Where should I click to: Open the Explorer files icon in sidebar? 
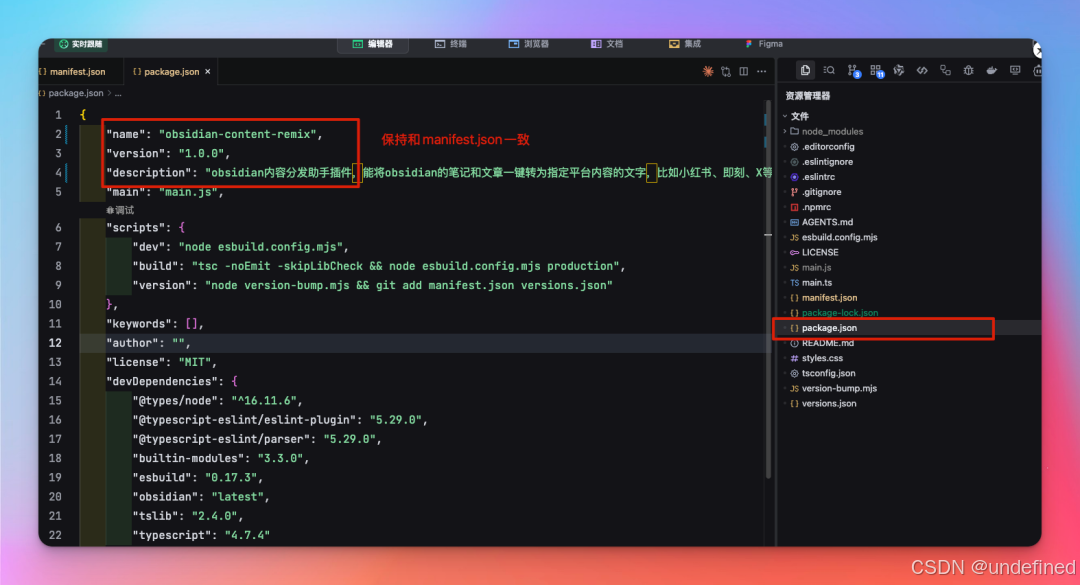pyautogui.click(x=805, y=70)
